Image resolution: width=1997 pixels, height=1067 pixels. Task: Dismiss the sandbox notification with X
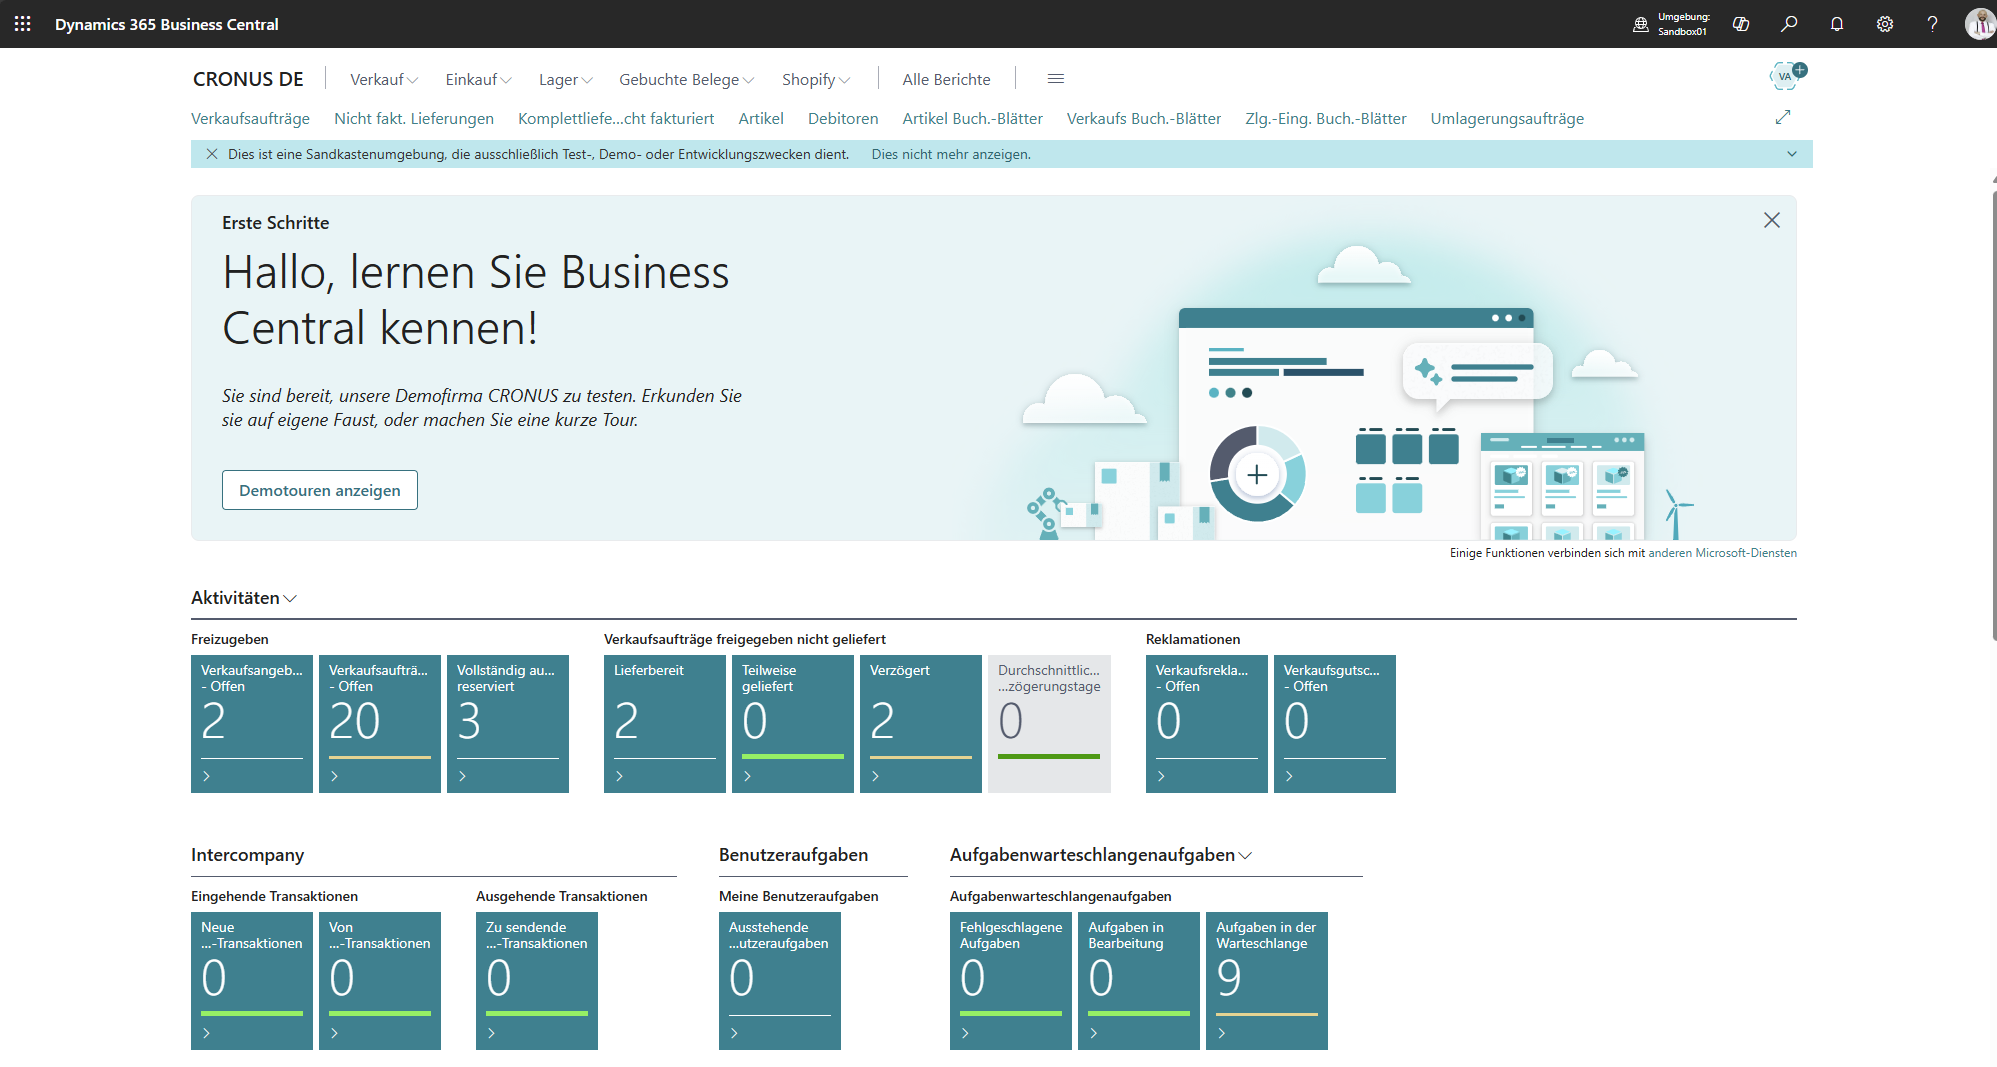212,154
